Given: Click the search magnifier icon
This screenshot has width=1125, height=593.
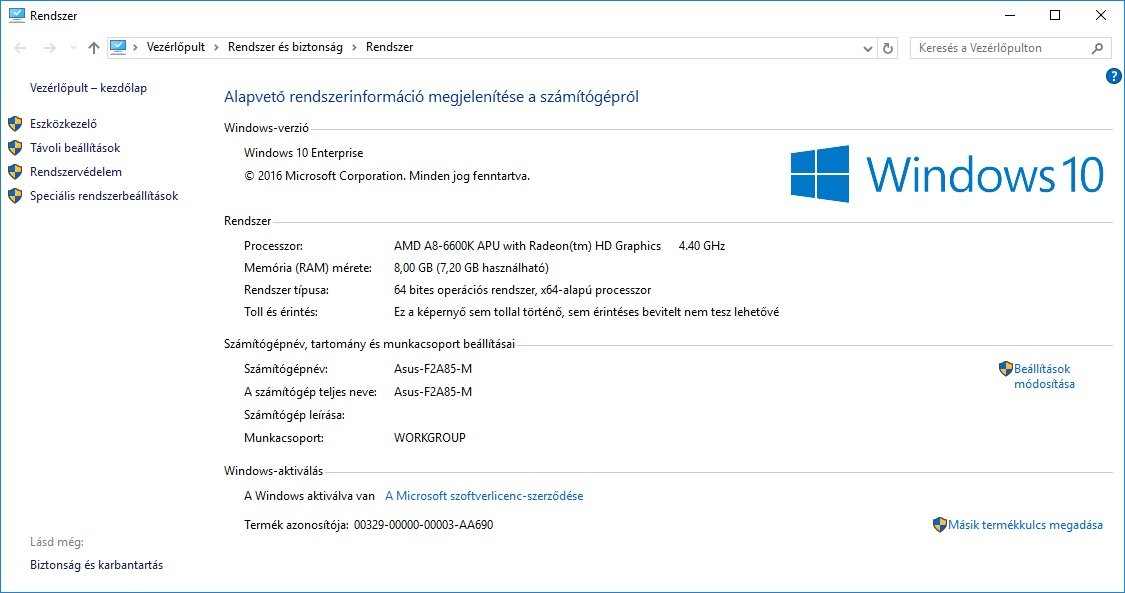Looking at the screenshot, I should tap(1097, 48).
